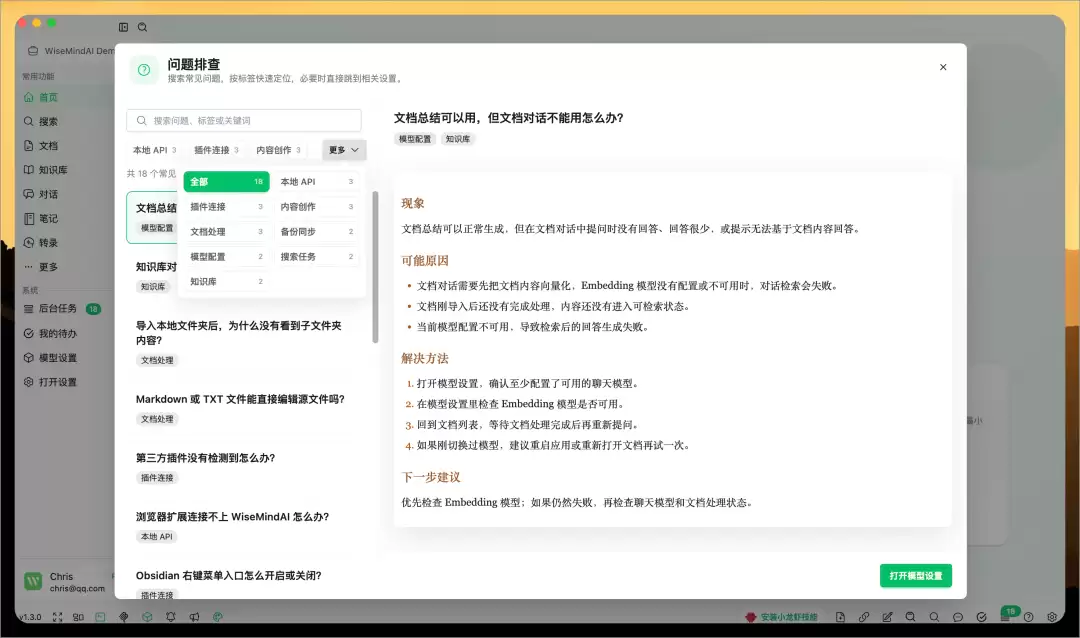Click the green terminal icon in status bar
Image resolution: width=1080 pixels, height=638 pixels.
(x=101, y=617)
